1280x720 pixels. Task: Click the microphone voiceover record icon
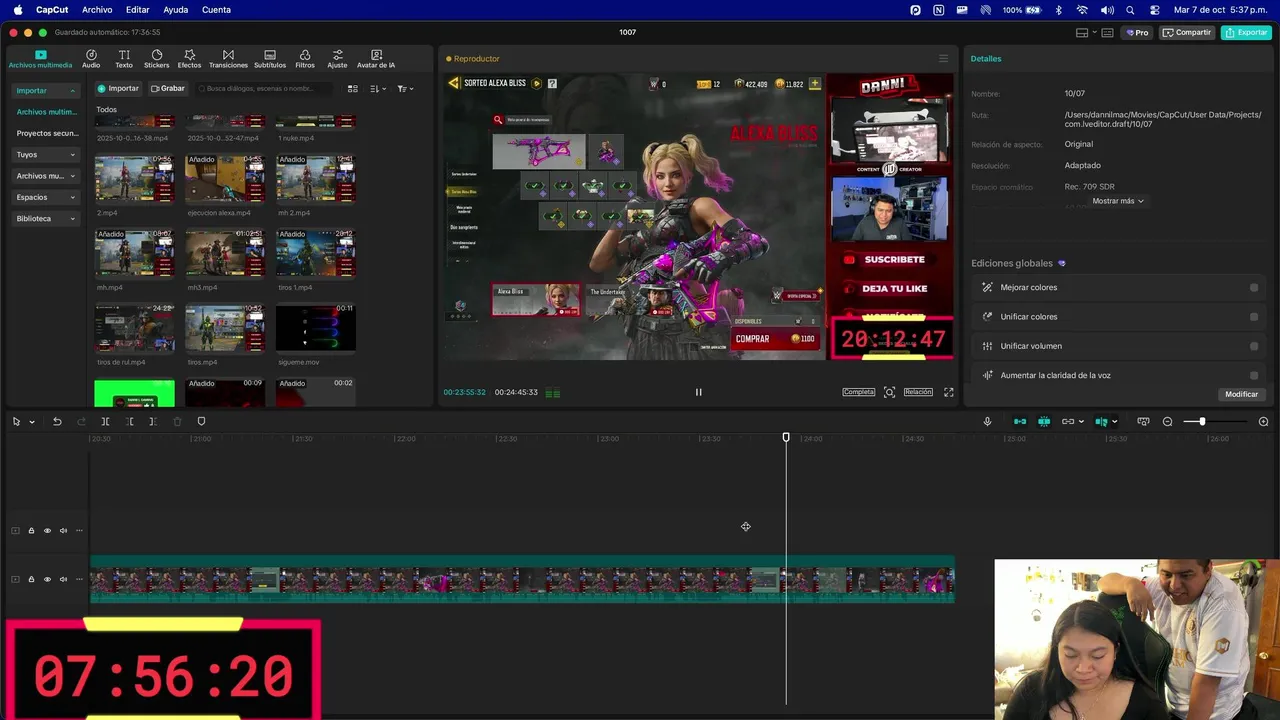point(987,422)
